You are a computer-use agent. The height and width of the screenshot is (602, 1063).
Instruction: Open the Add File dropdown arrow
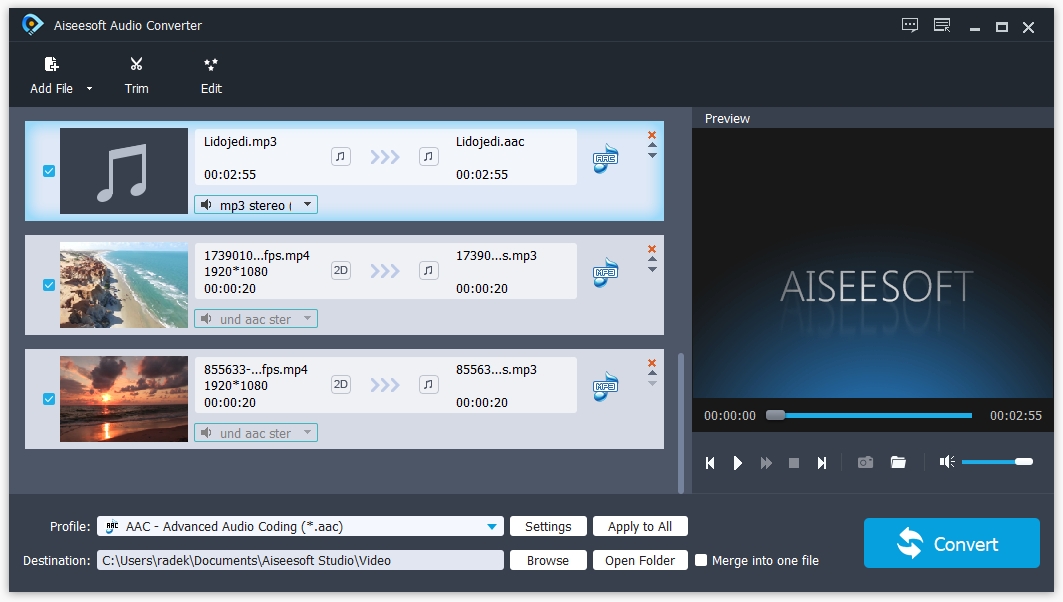pyautogui.click(x=89, y=89)
